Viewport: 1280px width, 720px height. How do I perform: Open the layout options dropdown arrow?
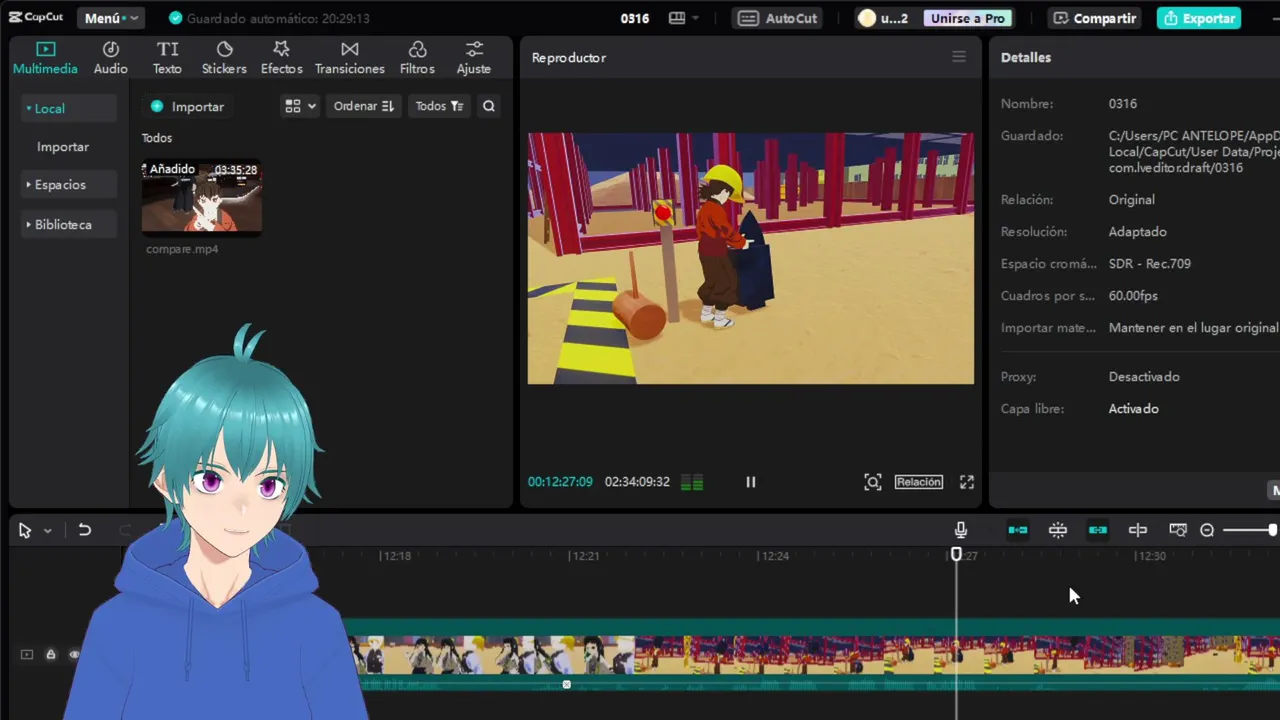695,18
